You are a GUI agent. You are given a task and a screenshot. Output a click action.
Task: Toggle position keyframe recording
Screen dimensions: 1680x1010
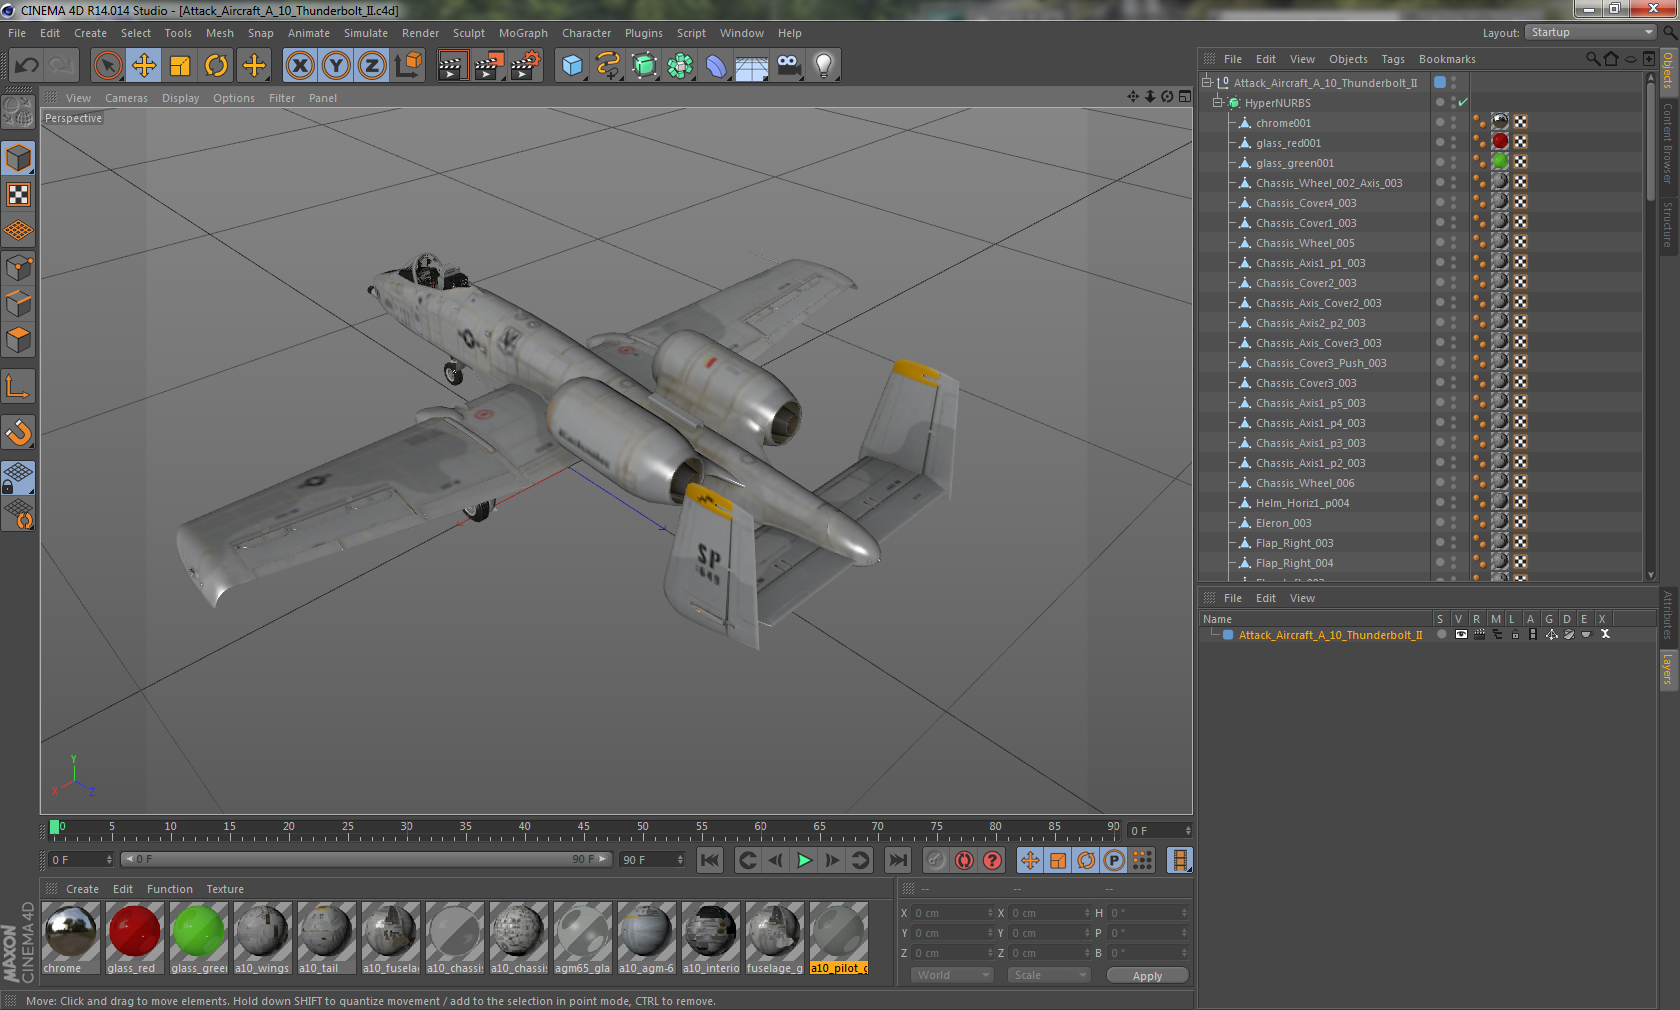[1030, 860]
